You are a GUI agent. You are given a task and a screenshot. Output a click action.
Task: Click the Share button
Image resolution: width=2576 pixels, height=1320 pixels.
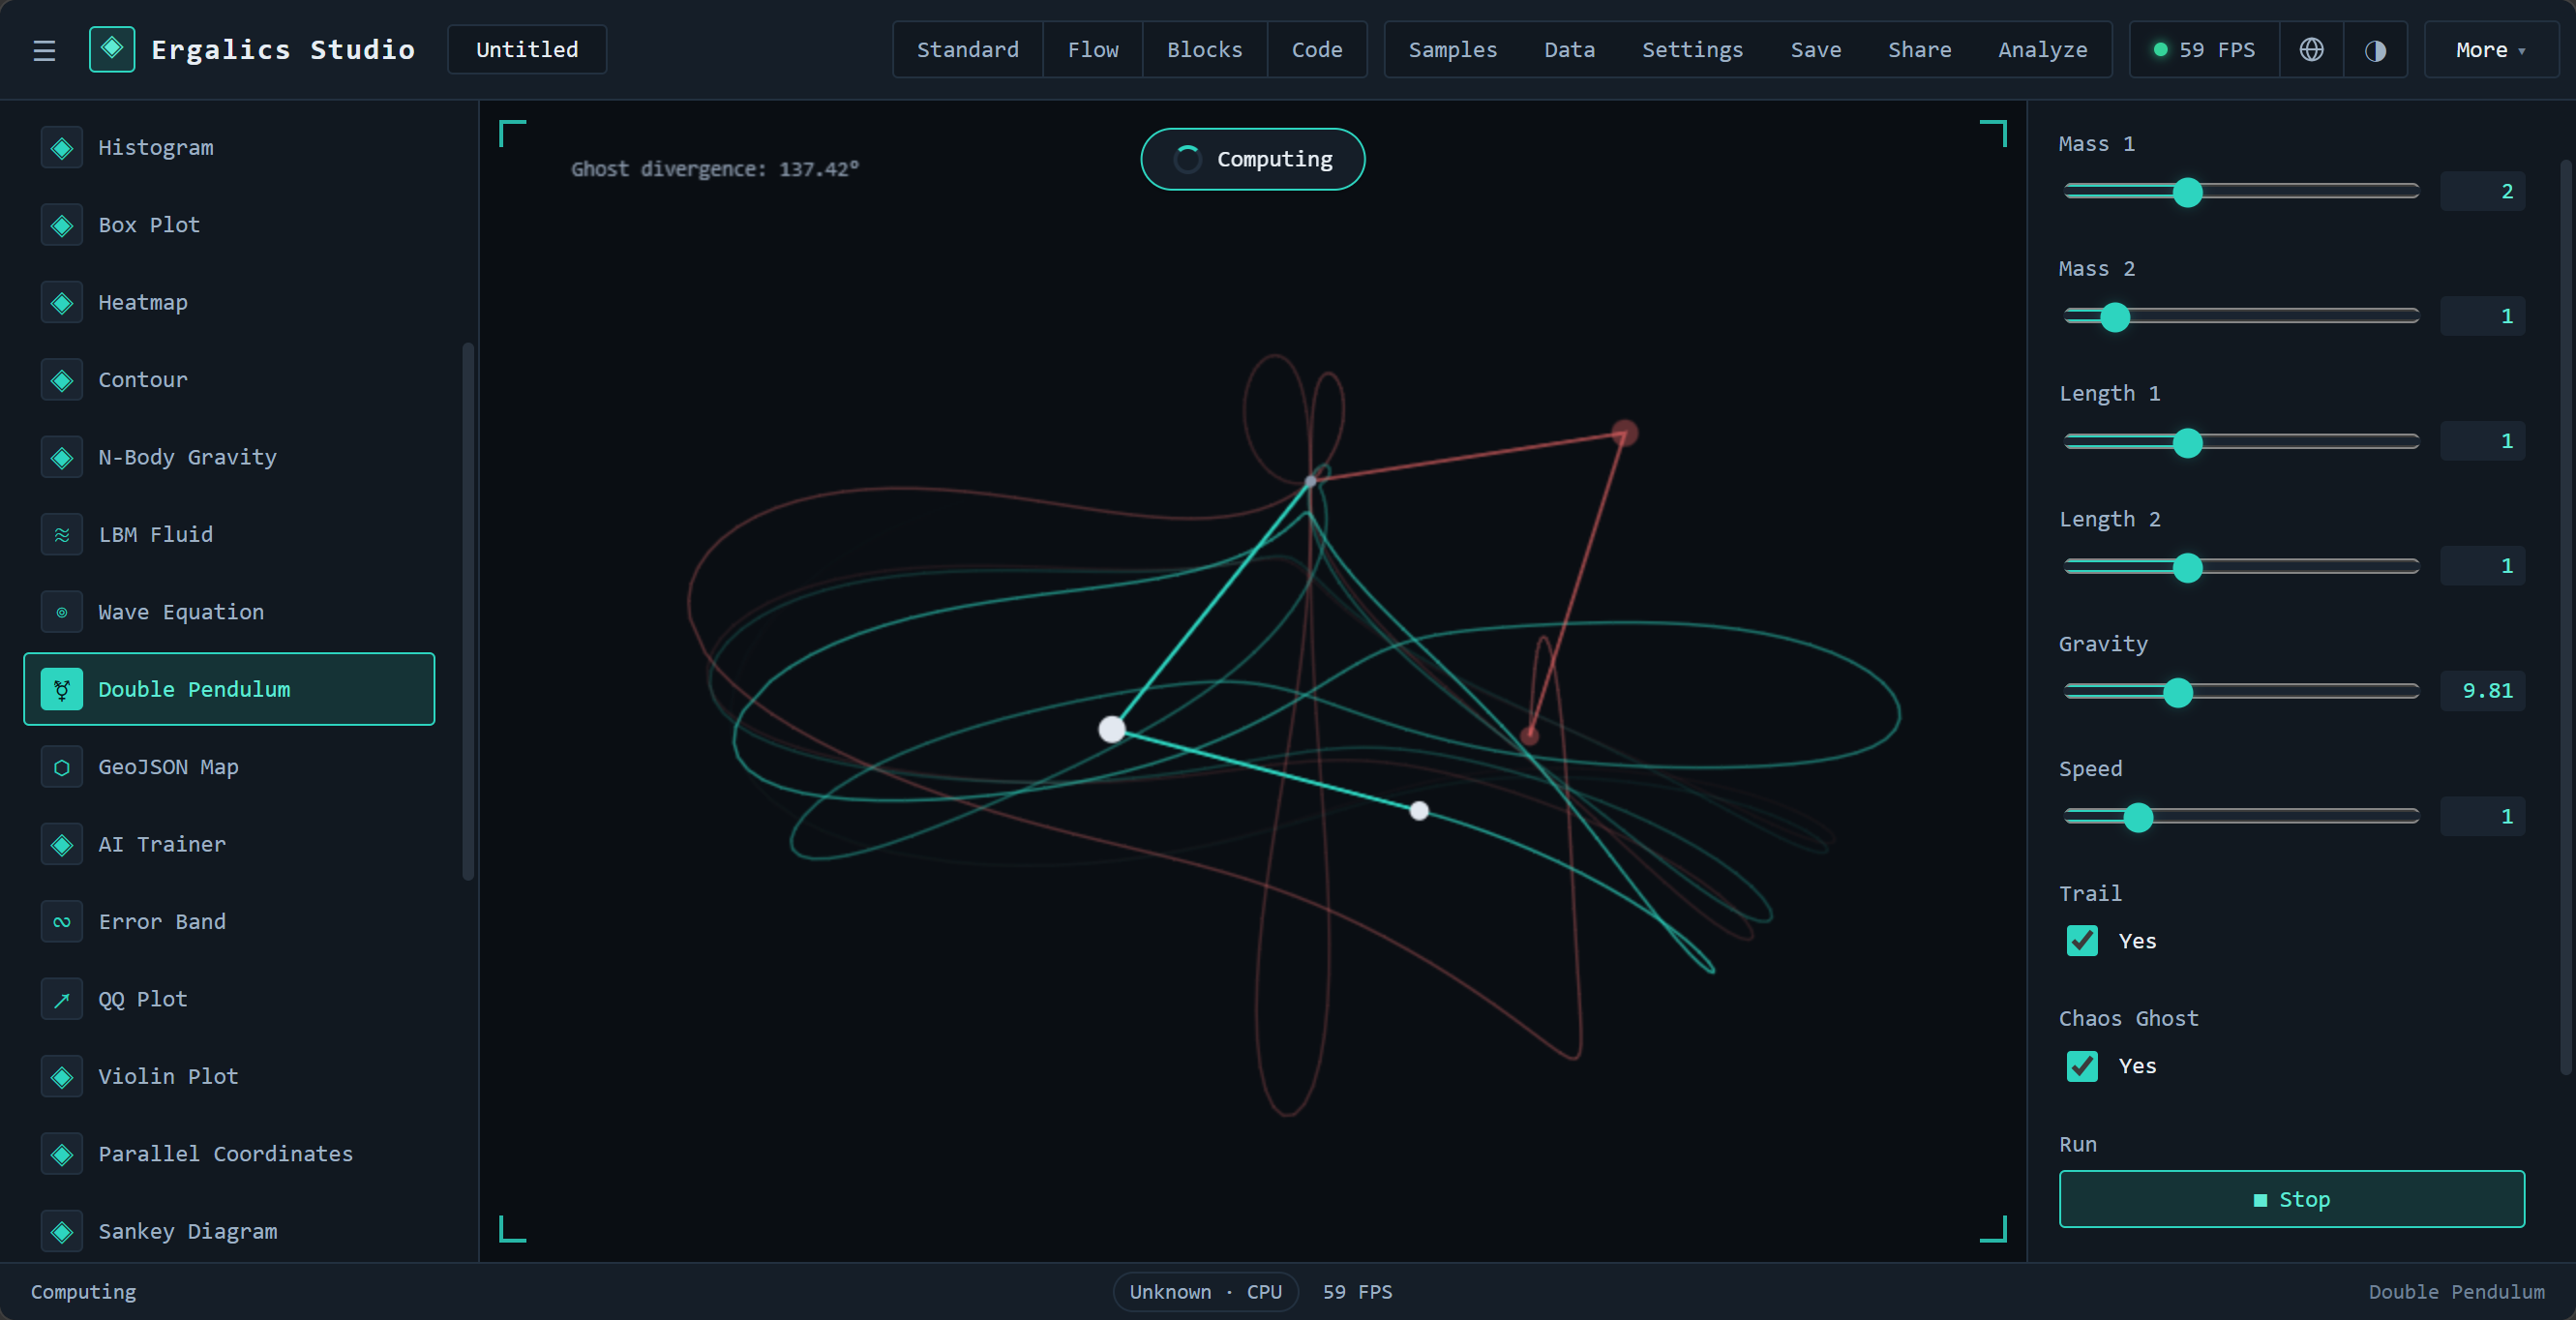point(1919,50)
